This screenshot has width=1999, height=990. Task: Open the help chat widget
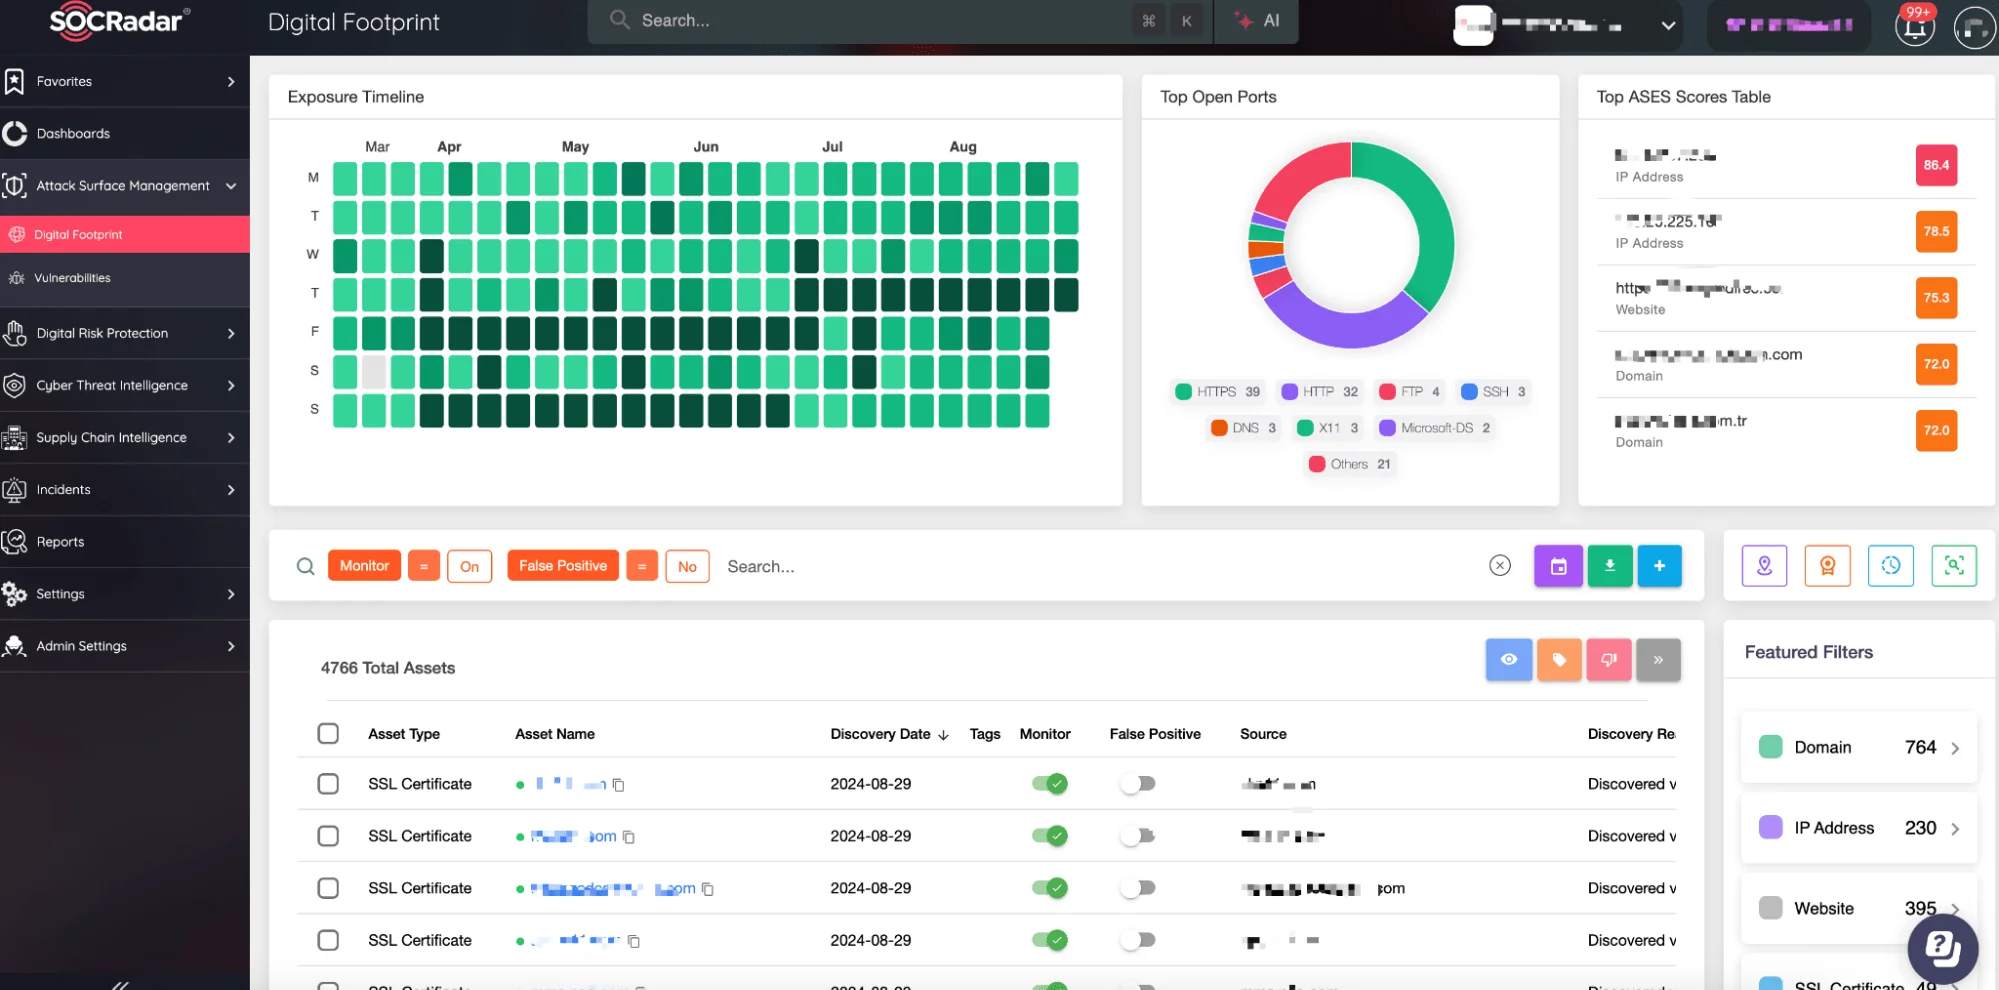point(1942,947)
